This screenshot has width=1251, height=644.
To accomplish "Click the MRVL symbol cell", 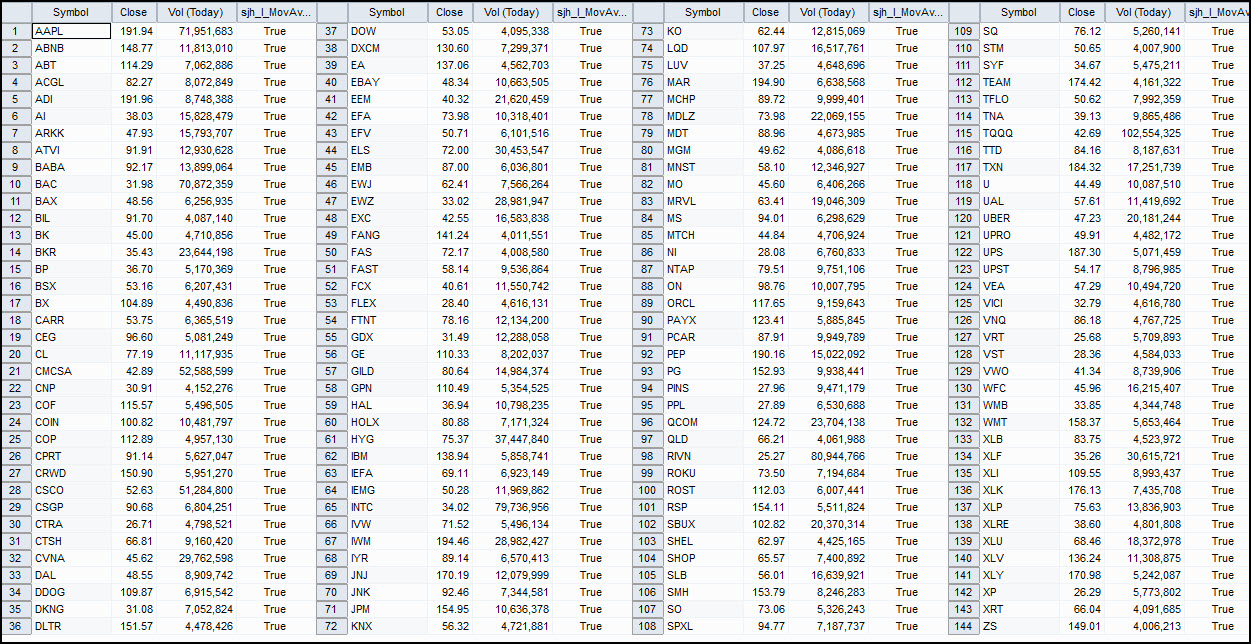I will click(703, 201).
